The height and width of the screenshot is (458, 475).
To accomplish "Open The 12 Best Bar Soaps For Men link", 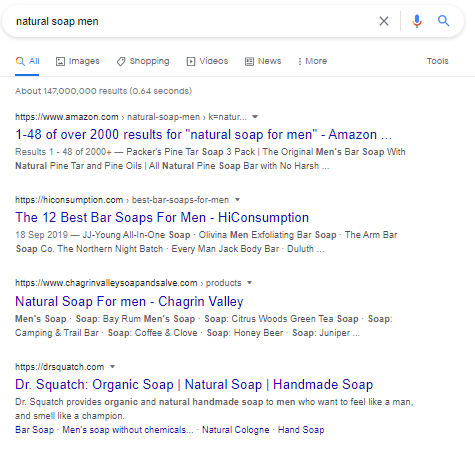I will coord(162,218).
